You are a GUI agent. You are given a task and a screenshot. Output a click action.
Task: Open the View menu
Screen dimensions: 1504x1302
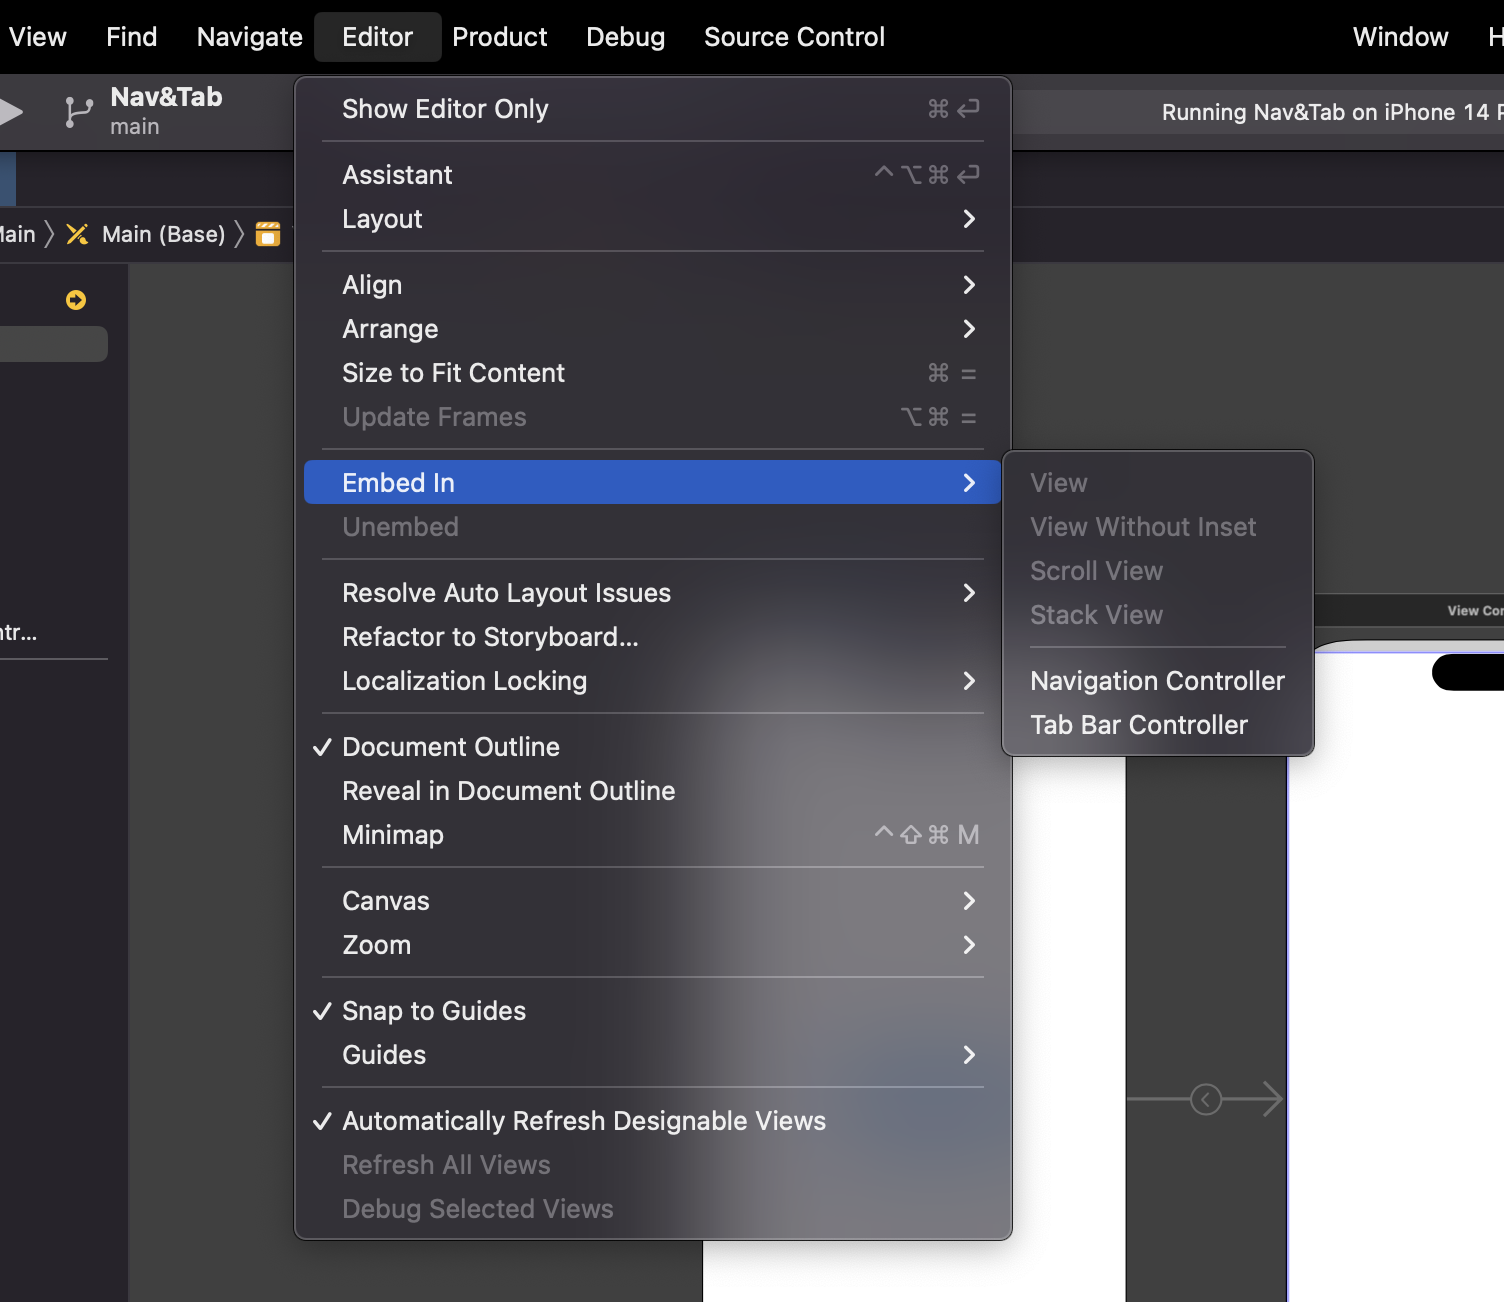[37, 37]
